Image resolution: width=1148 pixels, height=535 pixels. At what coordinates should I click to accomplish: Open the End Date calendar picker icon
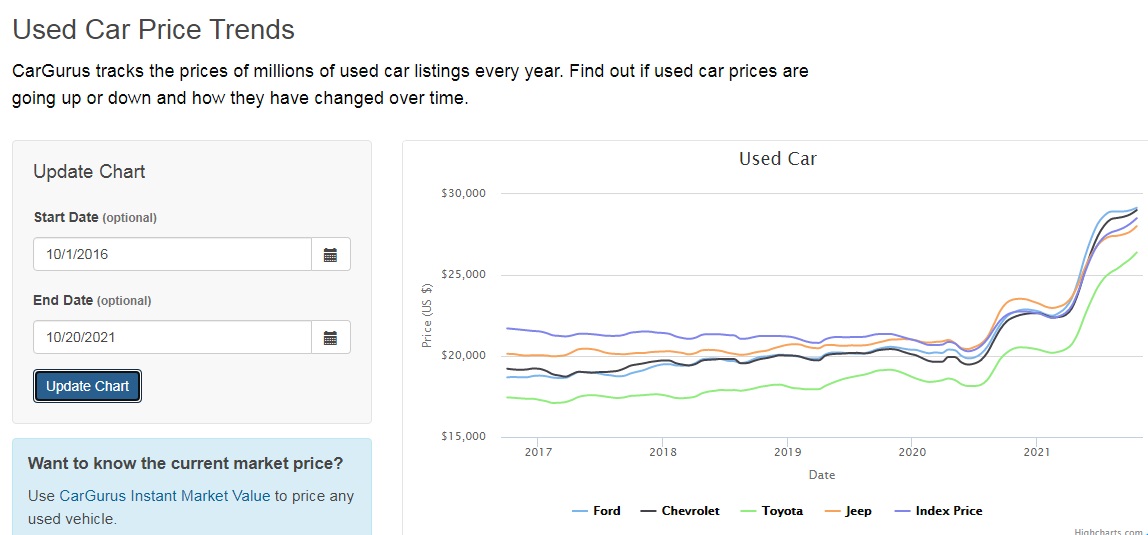(330, 338)
